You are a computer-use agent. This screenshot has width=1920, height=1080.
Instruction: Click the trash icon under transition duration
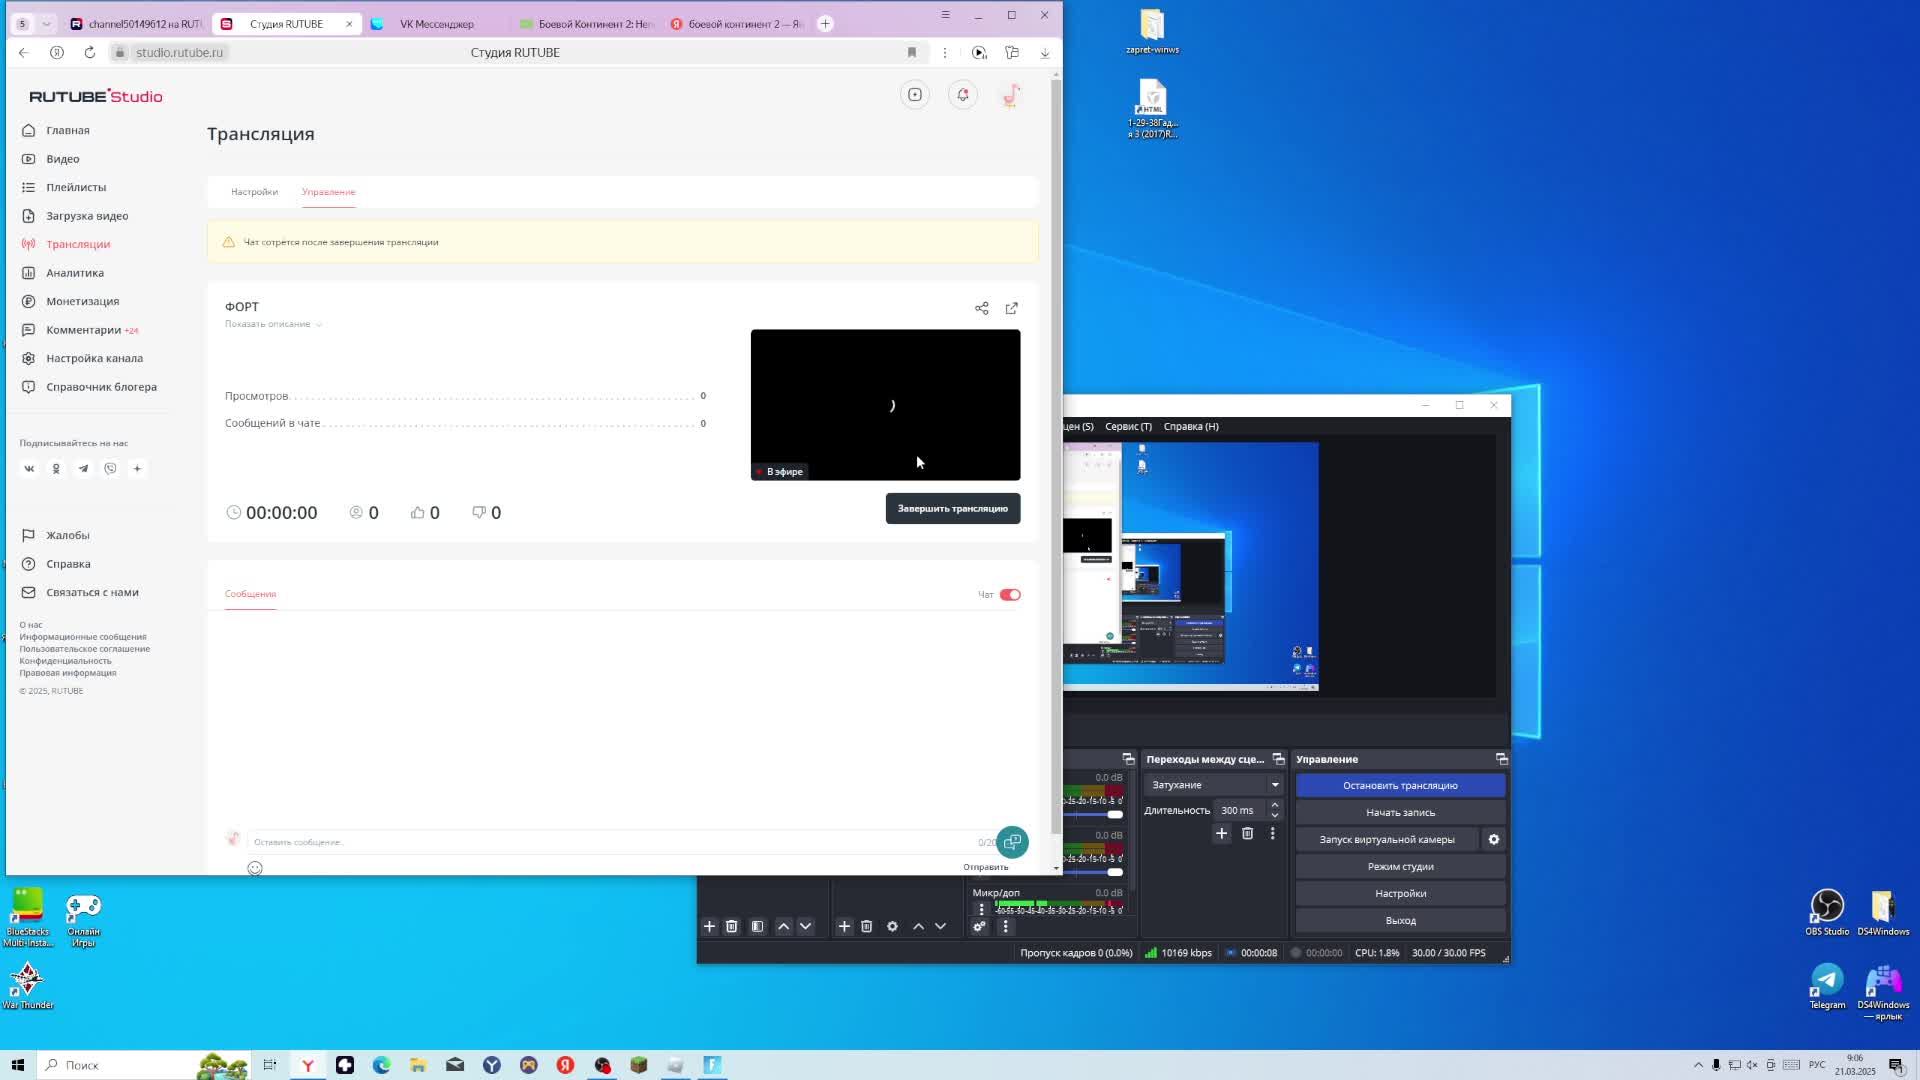click(x=1247, y=834)
